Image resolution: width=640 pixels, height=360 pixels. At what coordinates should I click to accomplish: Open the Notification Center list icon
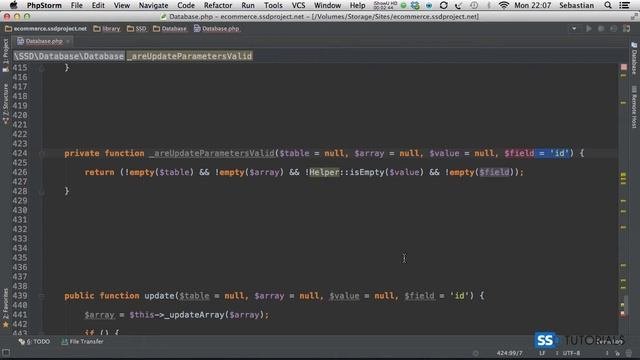point(624,5)
